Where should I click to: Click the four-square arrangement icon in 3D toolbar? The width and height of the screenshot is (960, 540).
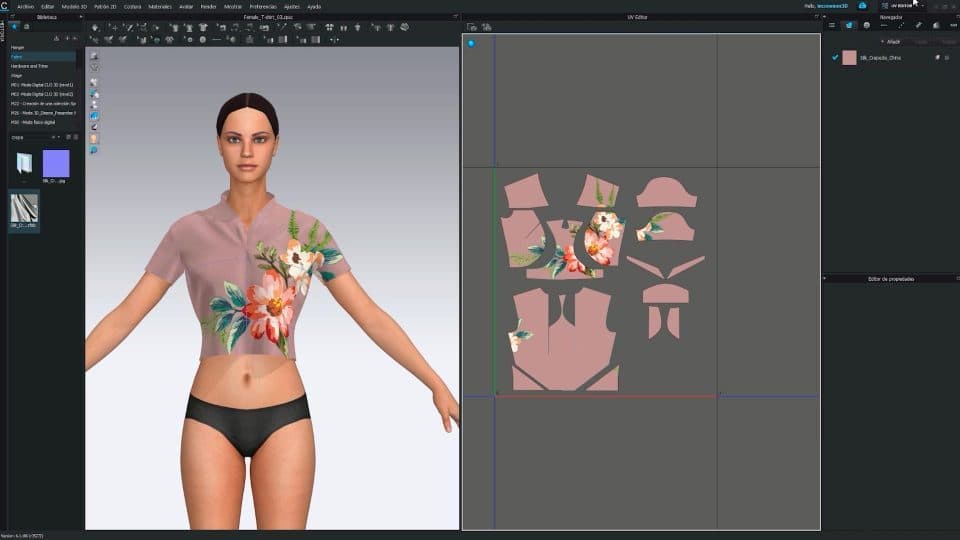[329, 28]
